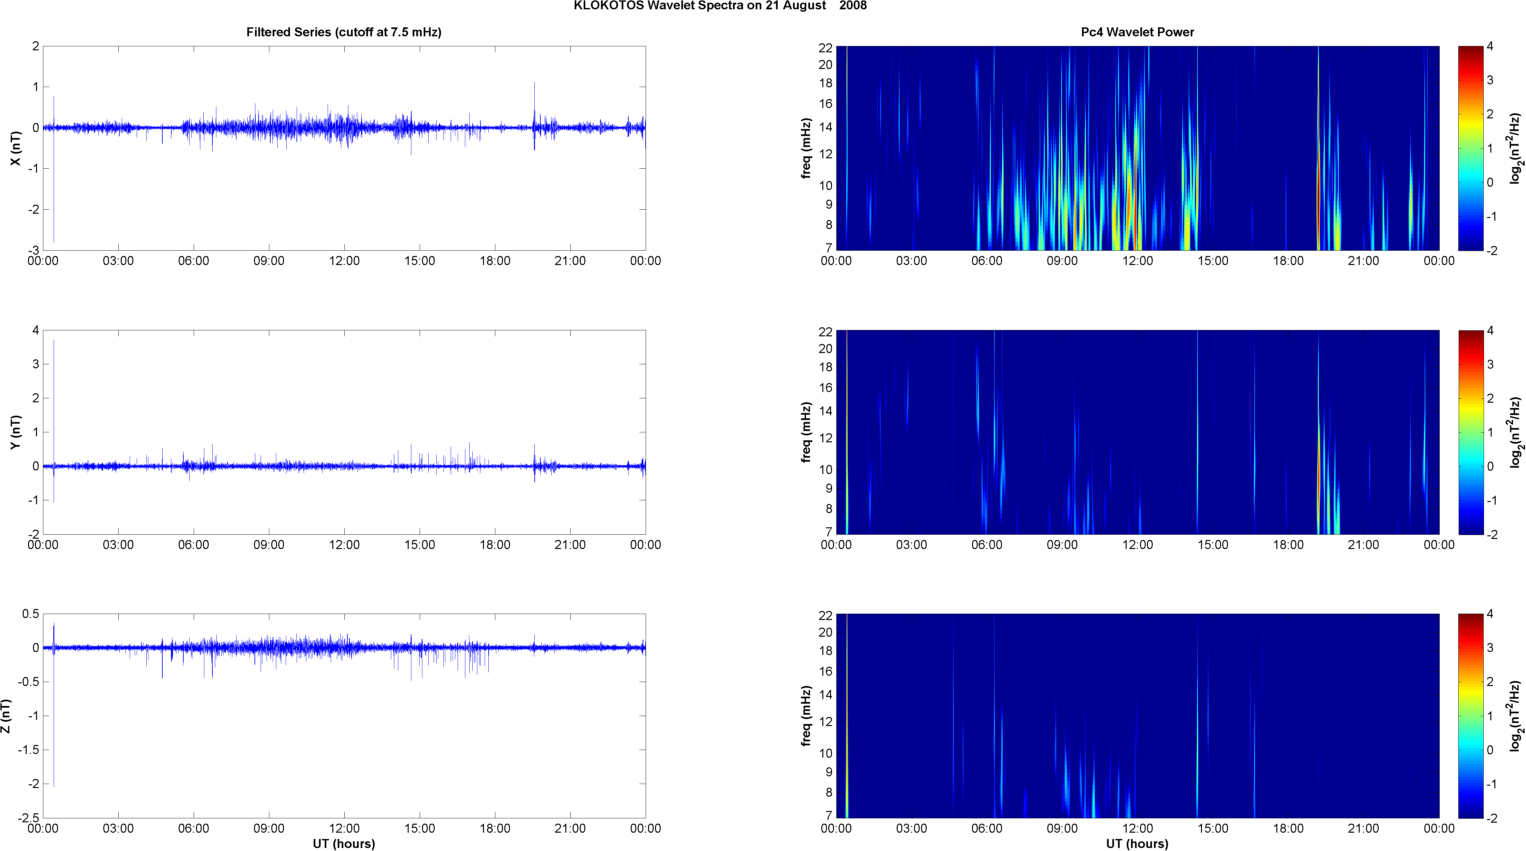Click UT (hours) label under Z time series
This screenshot has width=1526, height=851.
343,843
